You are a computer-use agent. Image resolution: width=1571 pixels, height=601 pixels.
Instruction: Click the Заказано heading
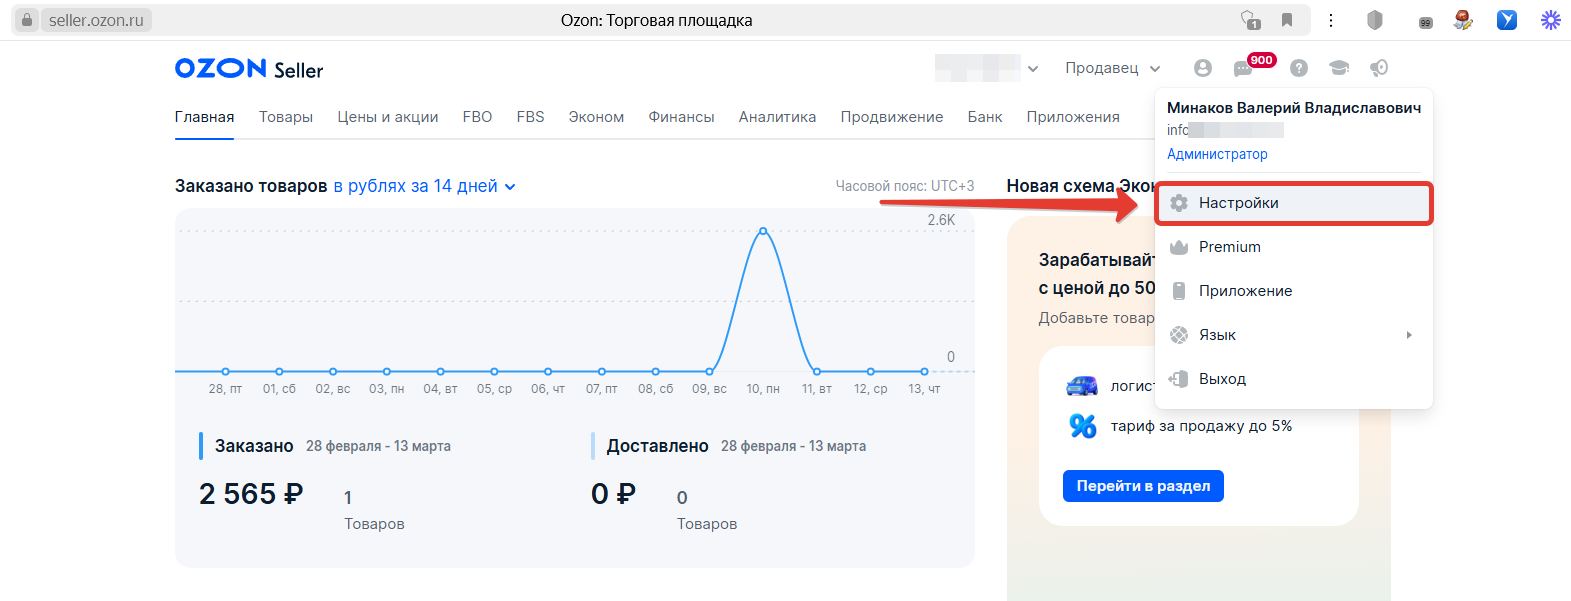point(254,446)
